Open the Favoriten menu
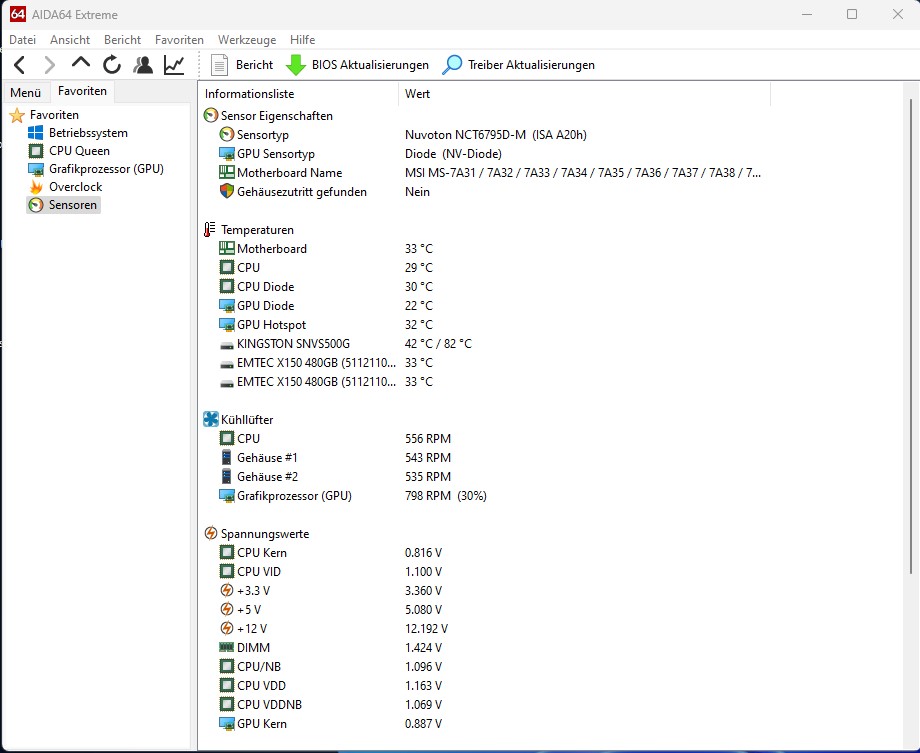This screenshot has width=920, height=753. [x=179, y=40]
